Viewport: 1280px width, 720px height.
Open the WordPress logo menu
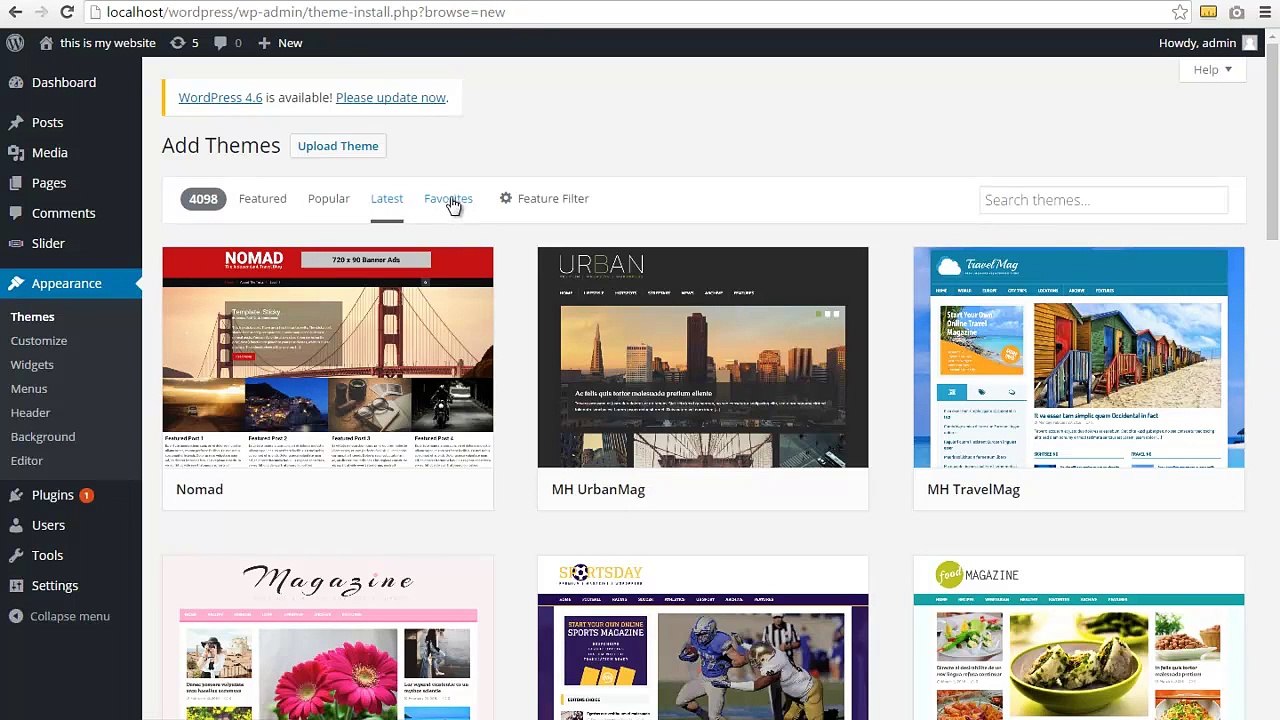[15, 43]
